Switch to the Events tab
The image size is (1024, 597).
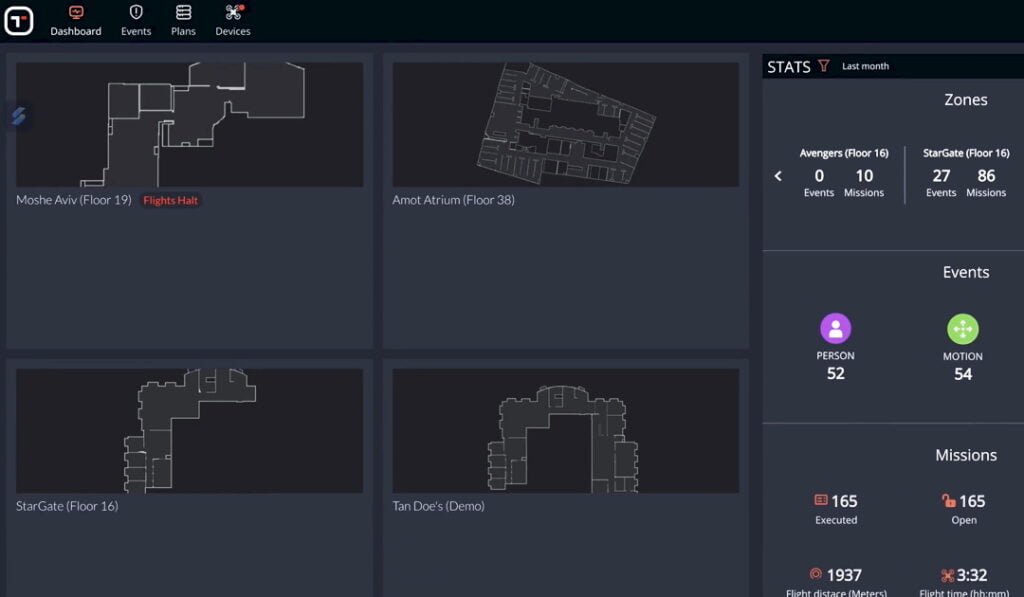coord(136,20)
